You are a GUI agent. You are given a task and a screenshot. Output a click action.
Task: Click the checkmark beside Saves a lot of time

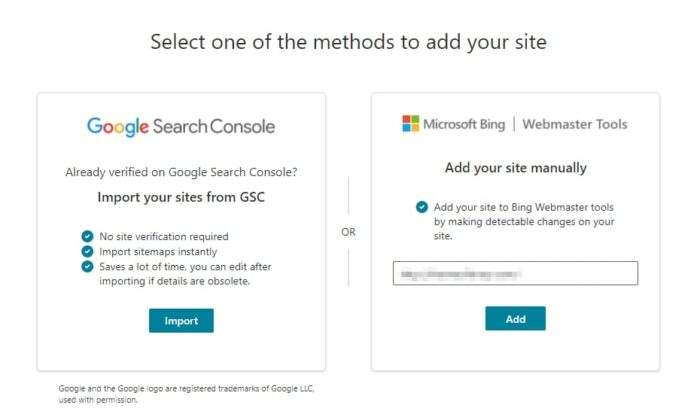88,266
